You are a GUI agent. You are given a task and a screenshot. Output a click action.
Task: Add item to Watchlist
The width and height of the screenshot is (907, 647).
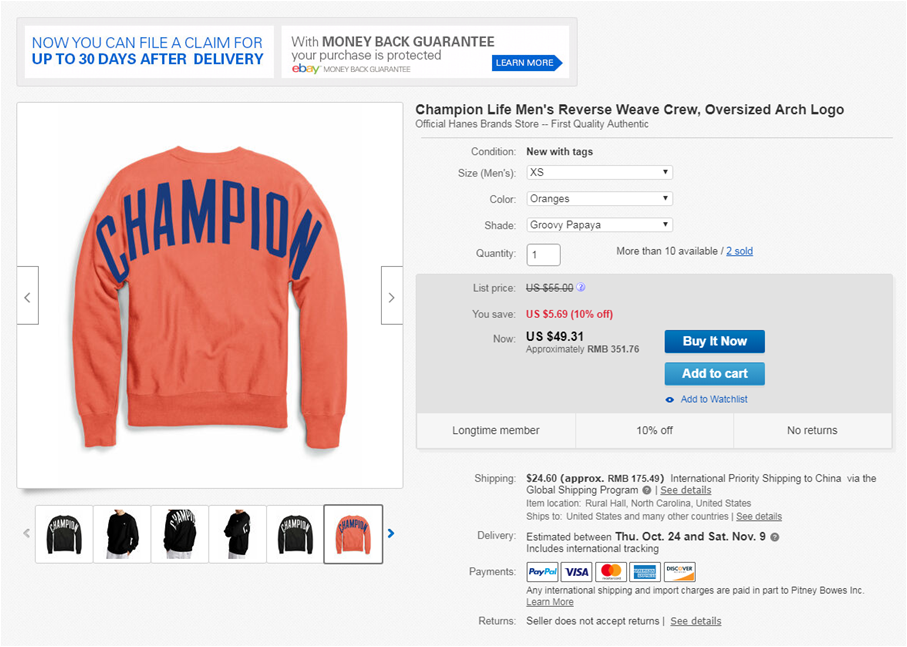(713, 399)
